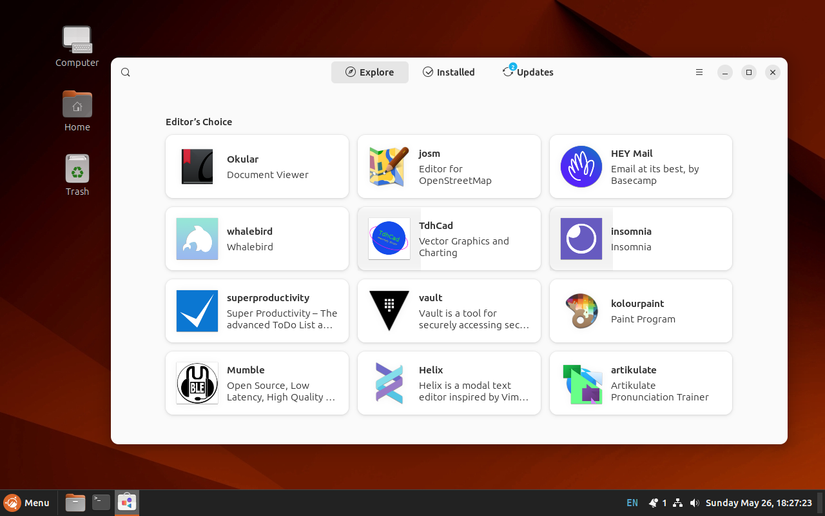Click the network tray icon
This screenshot has height=516, width=825.
[678, 503]
